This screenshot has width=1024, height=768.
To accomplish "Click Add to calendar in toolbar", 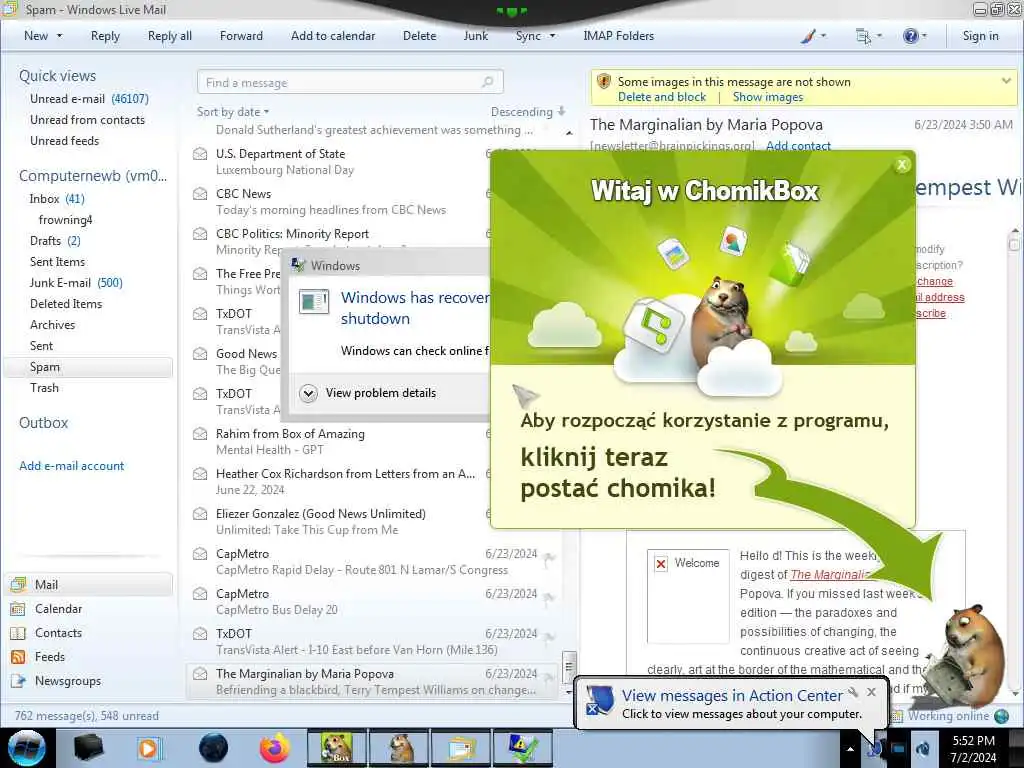I will coord(333,36).
